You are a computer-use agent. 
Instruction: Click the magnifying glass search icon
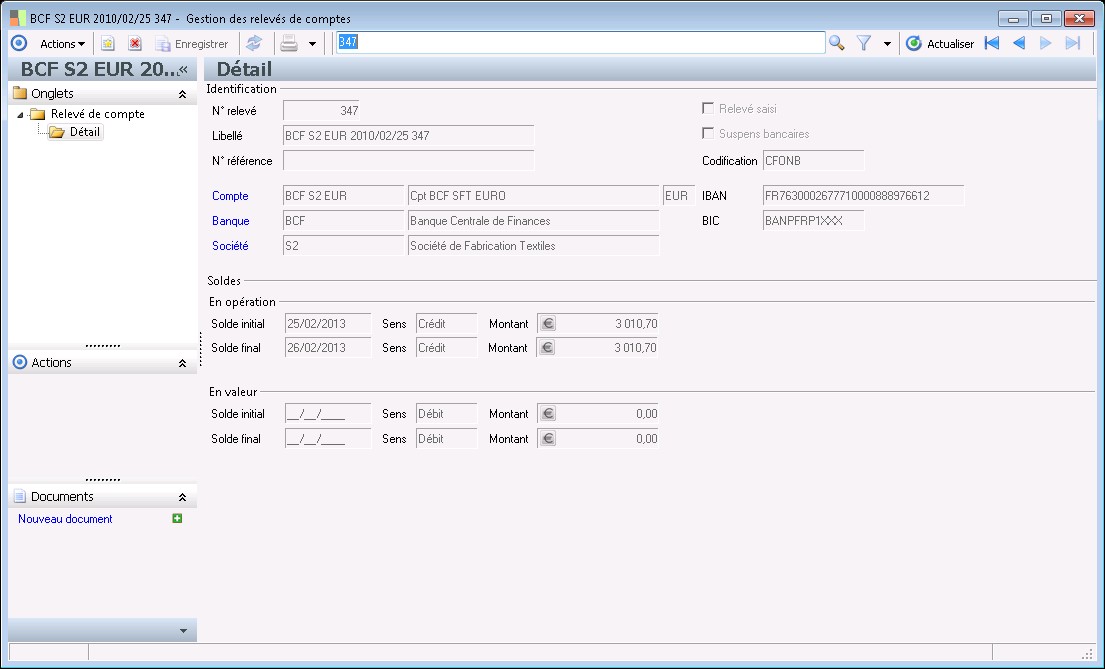click(x=837, y=43)
